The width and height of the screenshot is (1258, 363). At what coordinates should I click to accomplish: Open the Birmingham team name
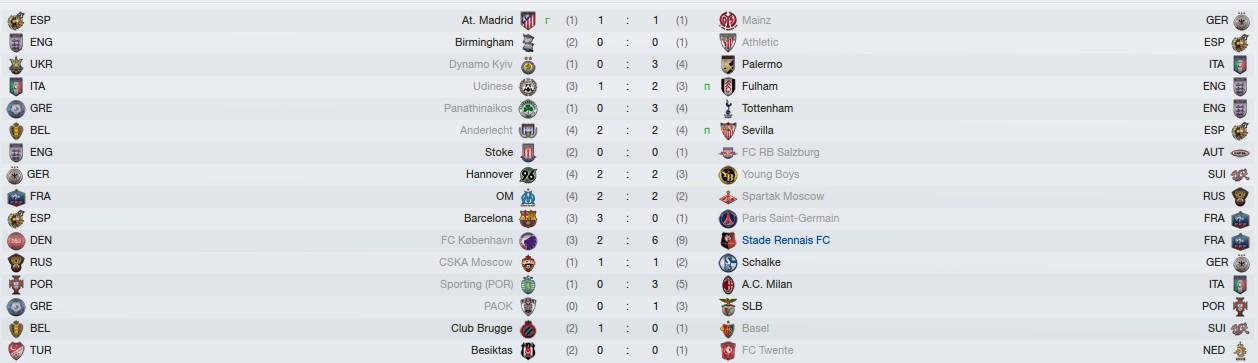(x=484, y=42)
